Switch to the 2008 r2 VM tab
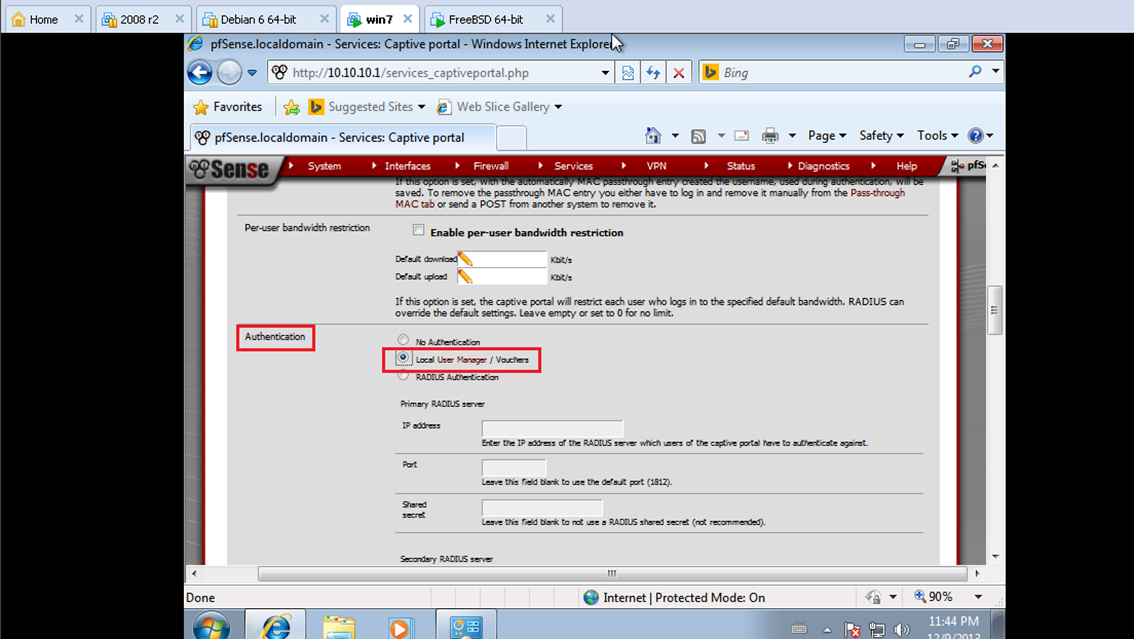The image size is (1134, 639). pos(143,20)
